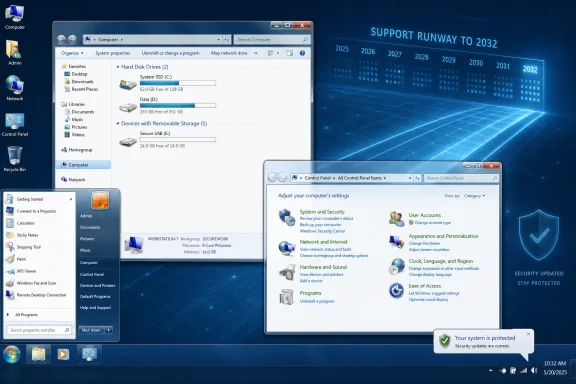Click the Hardware and Sound icon
This screenshot has height=384, width=576.
point(287,273)
